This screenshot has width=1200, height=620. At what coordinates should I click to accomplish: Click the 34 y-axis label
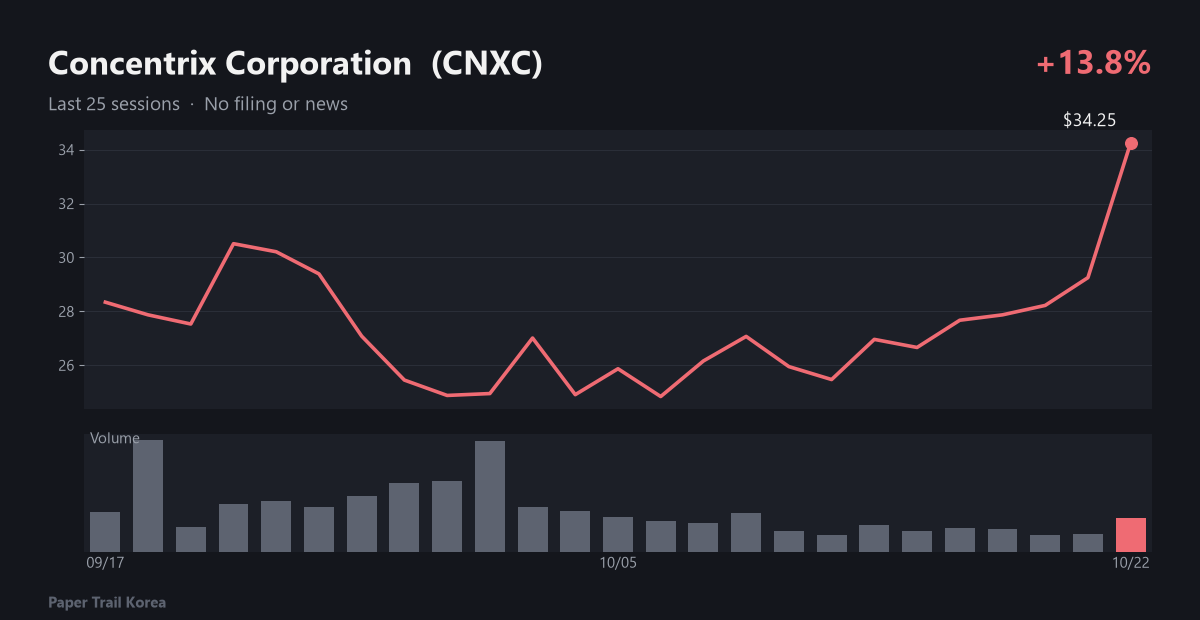click(66, 150)
